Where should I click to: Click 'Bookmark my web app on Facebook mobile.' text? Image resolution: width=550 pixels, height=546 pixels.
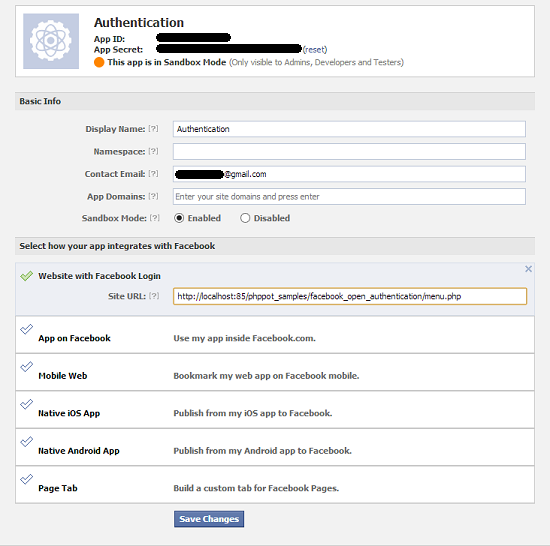[266, 376]
